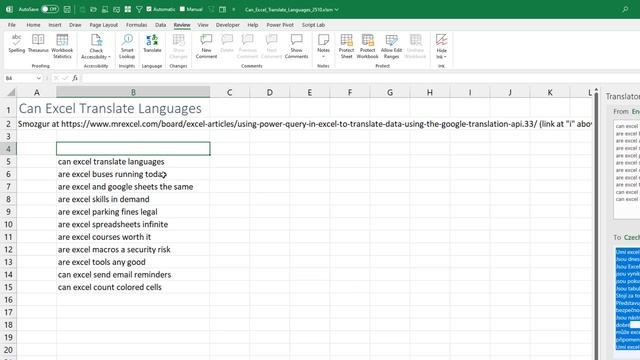Switch to the Developer tab
The height and width of the screenshot is (360, 640).
pos(228,25)
